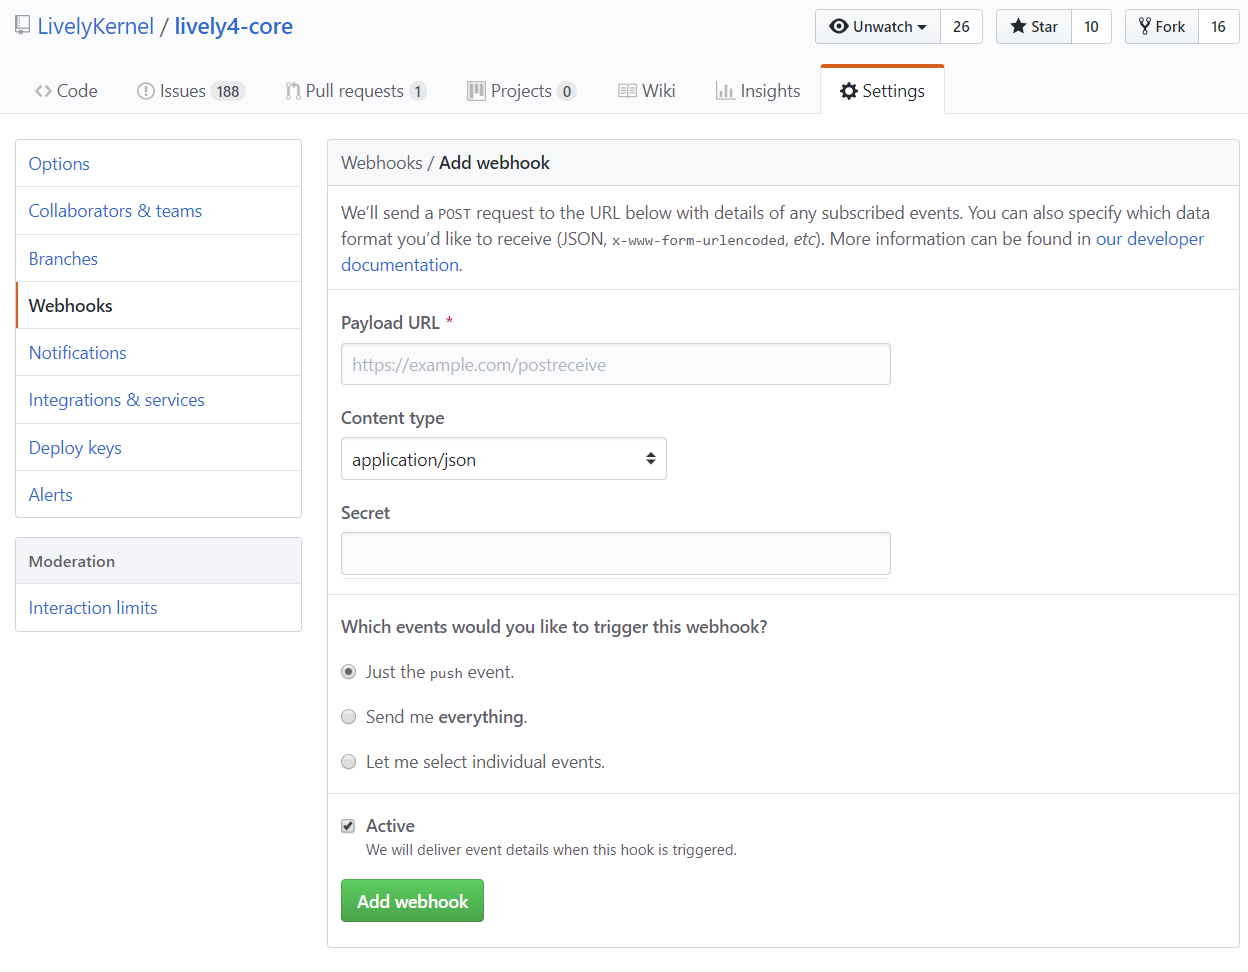Image resolution: width=1248 pixels, height=972 pixels.
Task: Open the Content type dropdown
Action: [x=503, y=459]
